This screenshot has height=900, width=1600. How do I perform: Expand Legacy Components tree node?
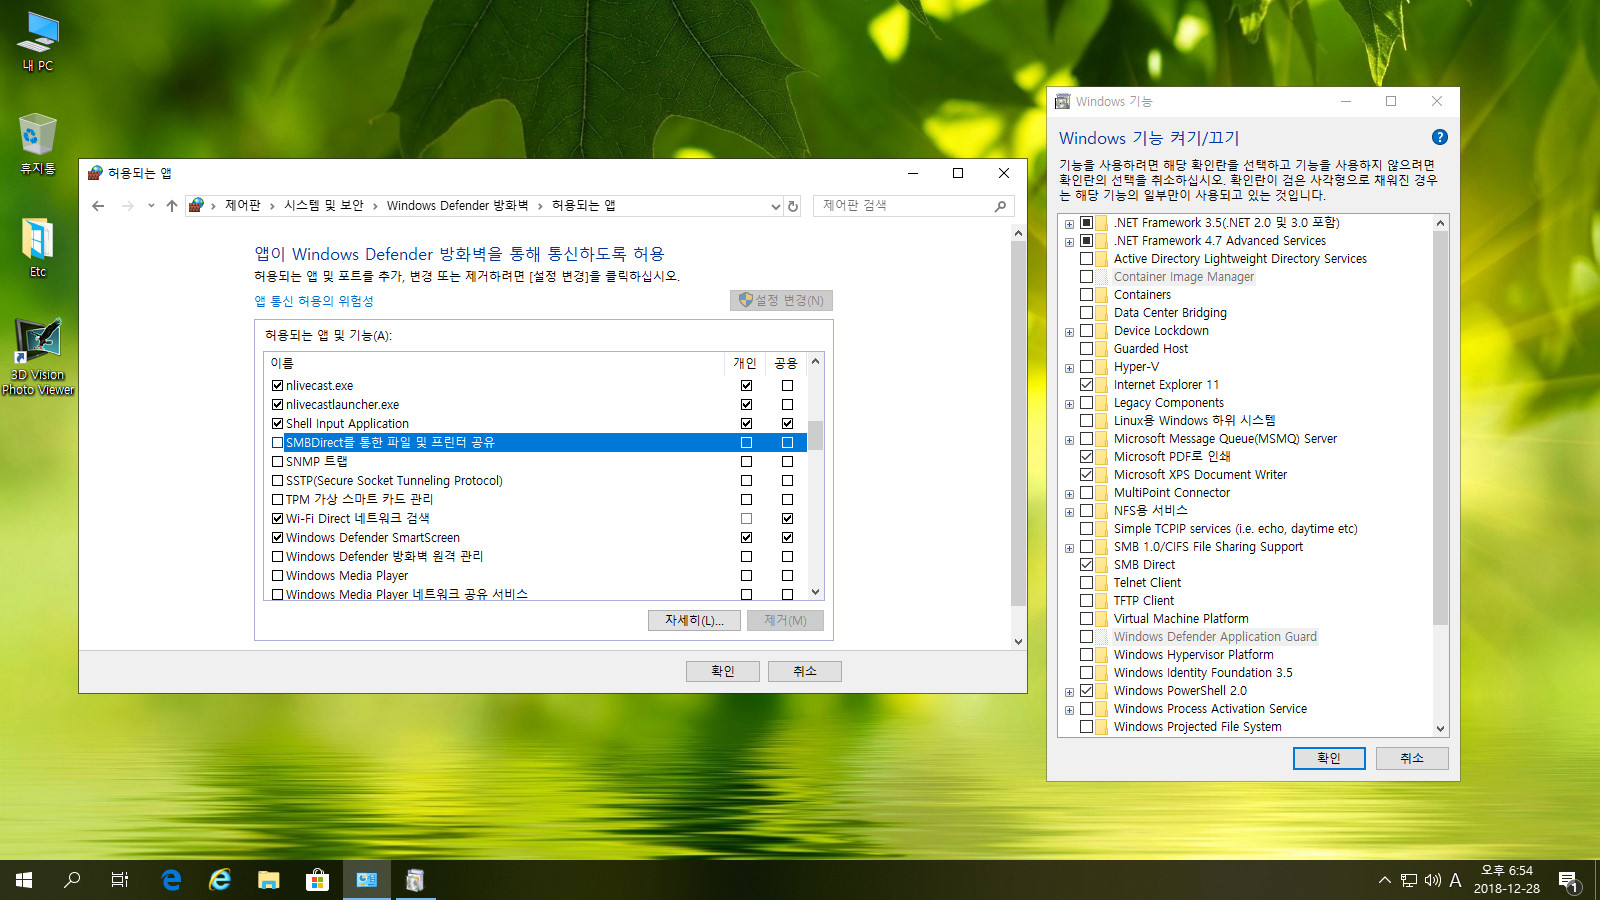1069,404
